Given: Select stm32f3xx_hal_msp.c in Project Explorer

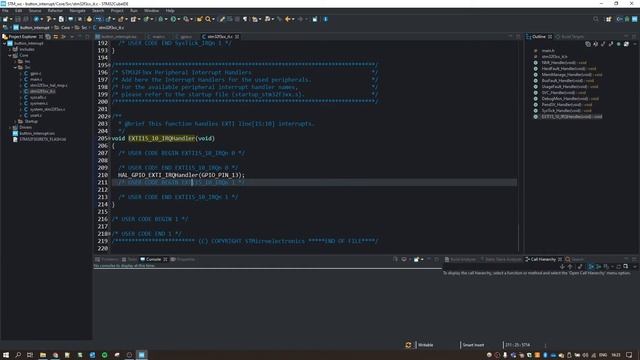Looking at the screenshot, I should pyautogui.click(x=48, y=85).
